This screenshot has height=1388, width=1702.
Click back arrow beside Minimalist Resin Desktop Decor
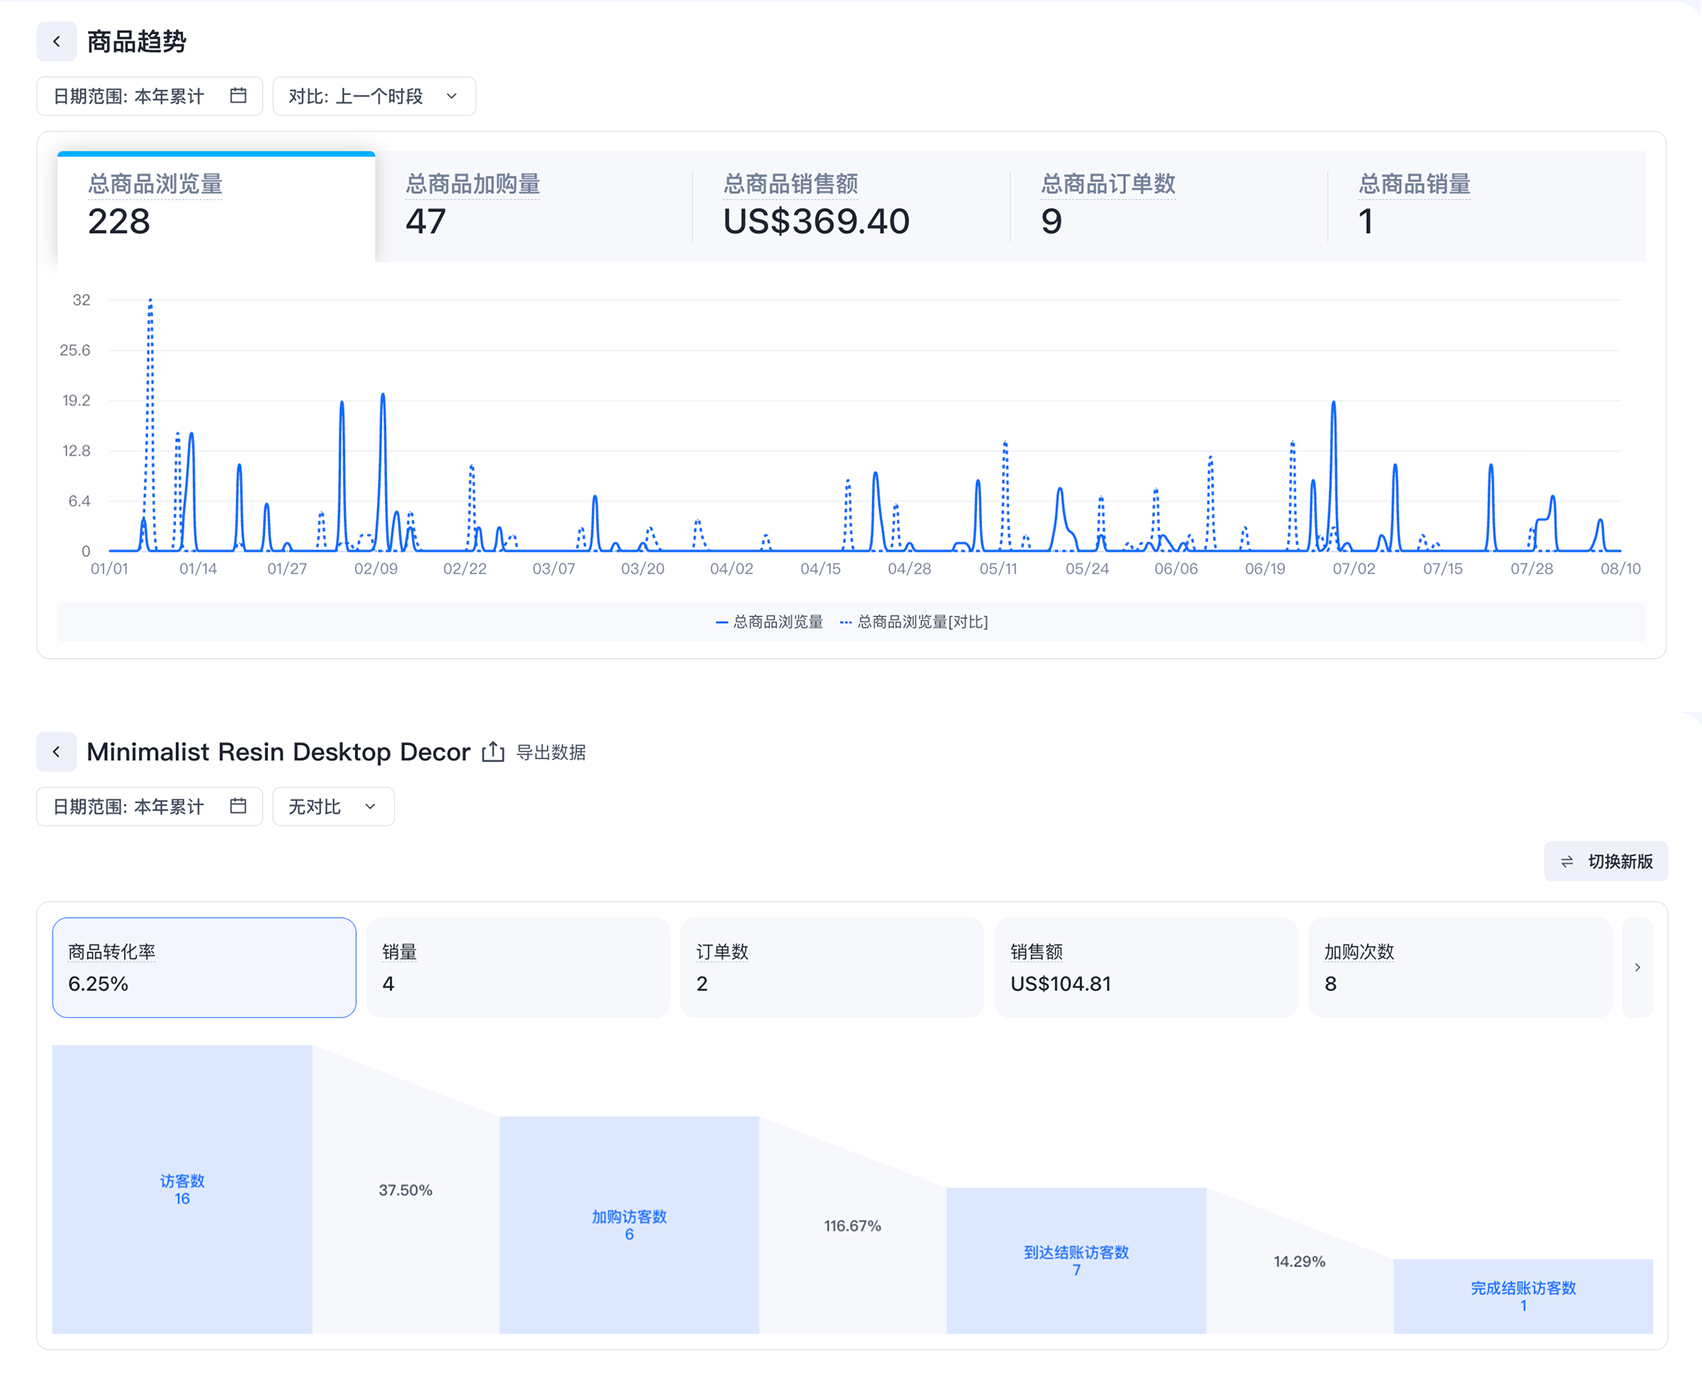click(x=57, y=752)
